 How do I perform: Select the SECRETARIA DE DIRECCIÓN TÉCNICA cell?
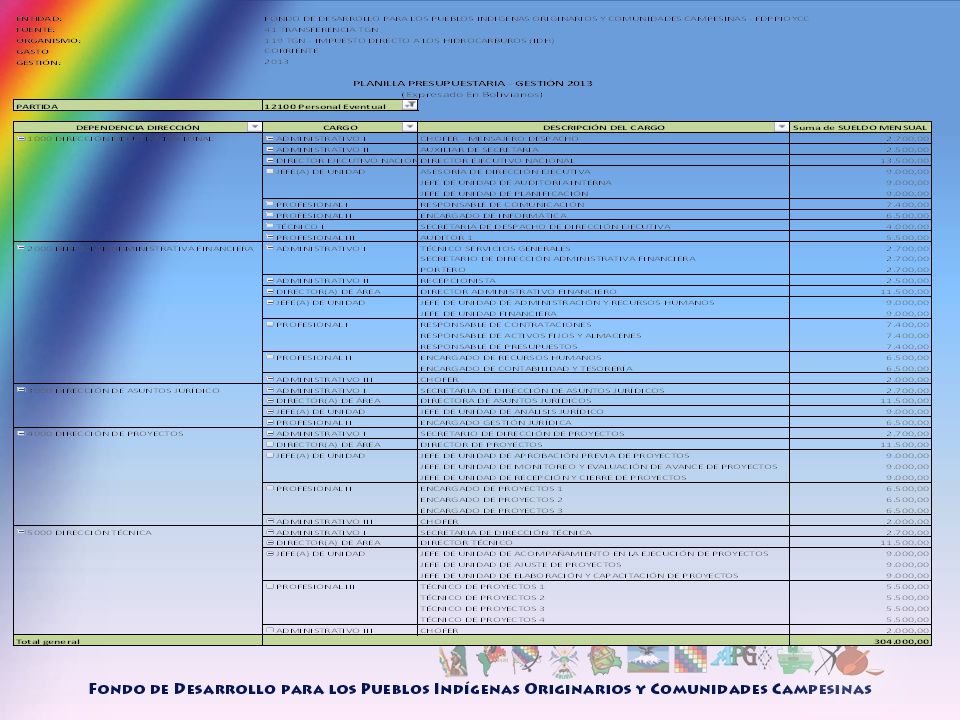[x=603, y=532]
